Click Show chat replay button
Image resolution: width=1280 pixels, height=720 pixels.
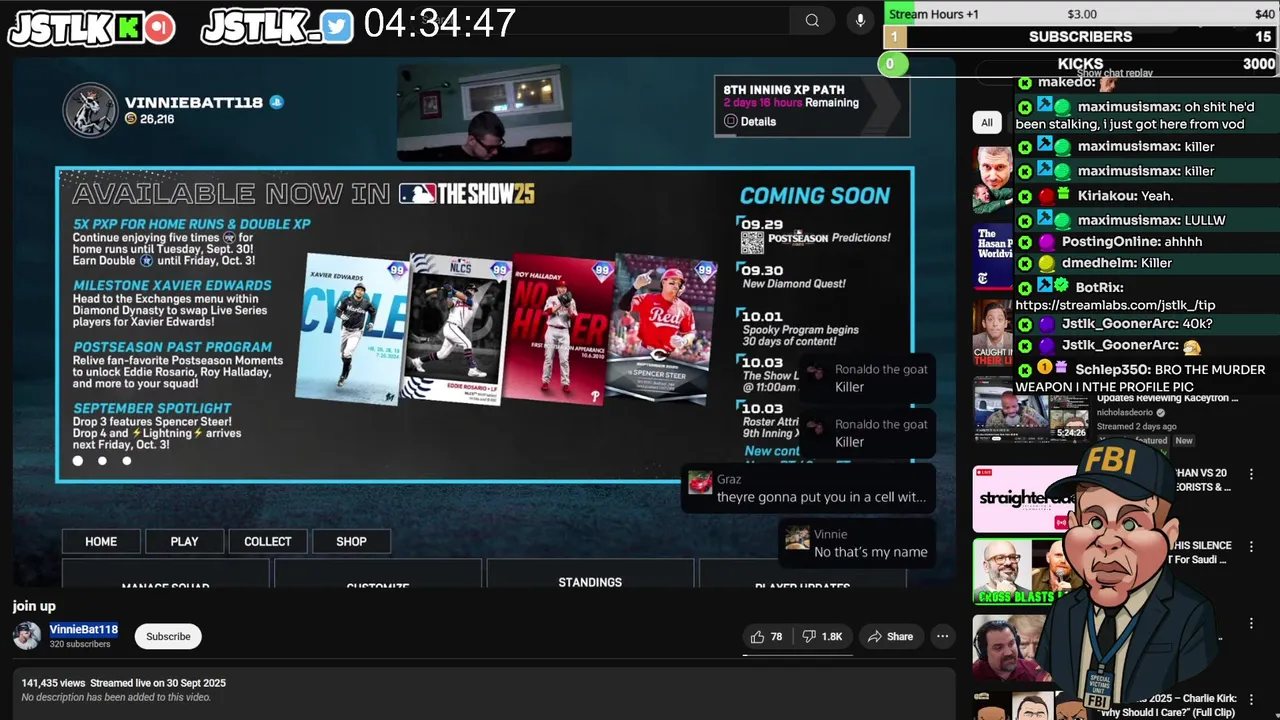pyautogui.click(x=1115, y=73)
